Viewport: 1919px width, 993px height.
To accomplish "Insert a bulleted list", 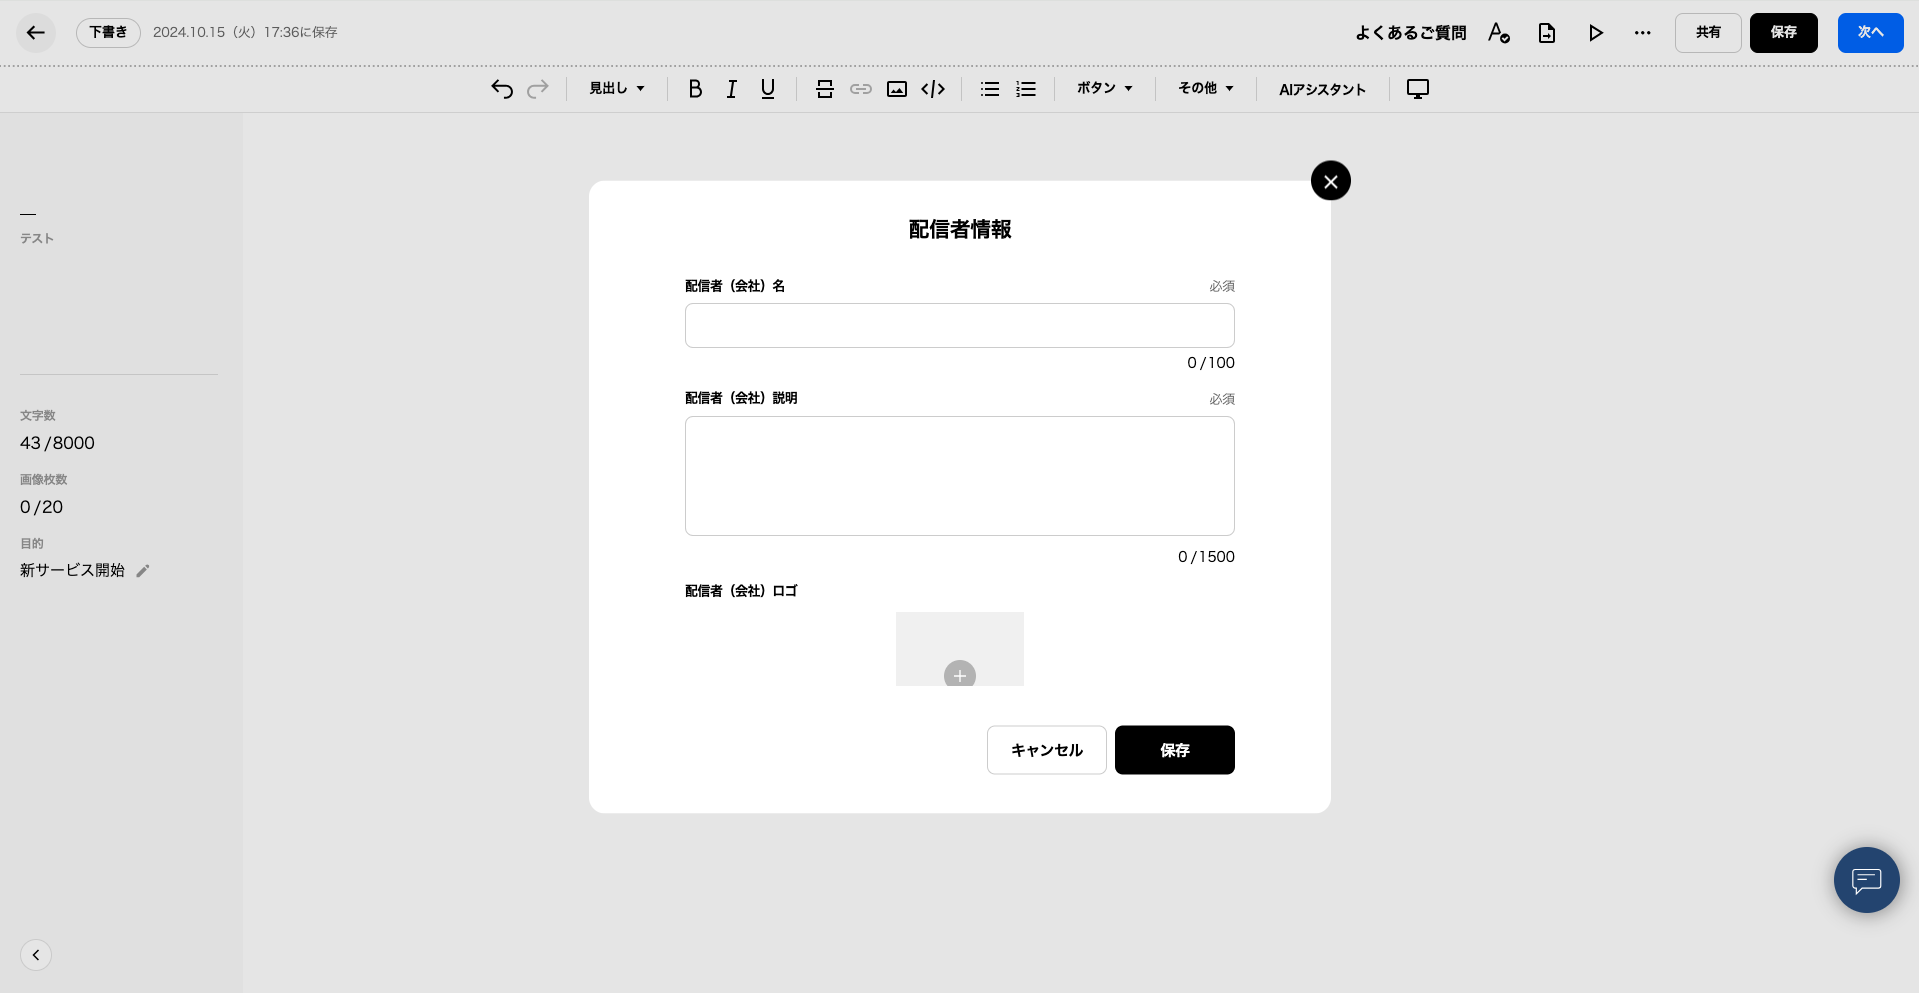I will [990, 89].
